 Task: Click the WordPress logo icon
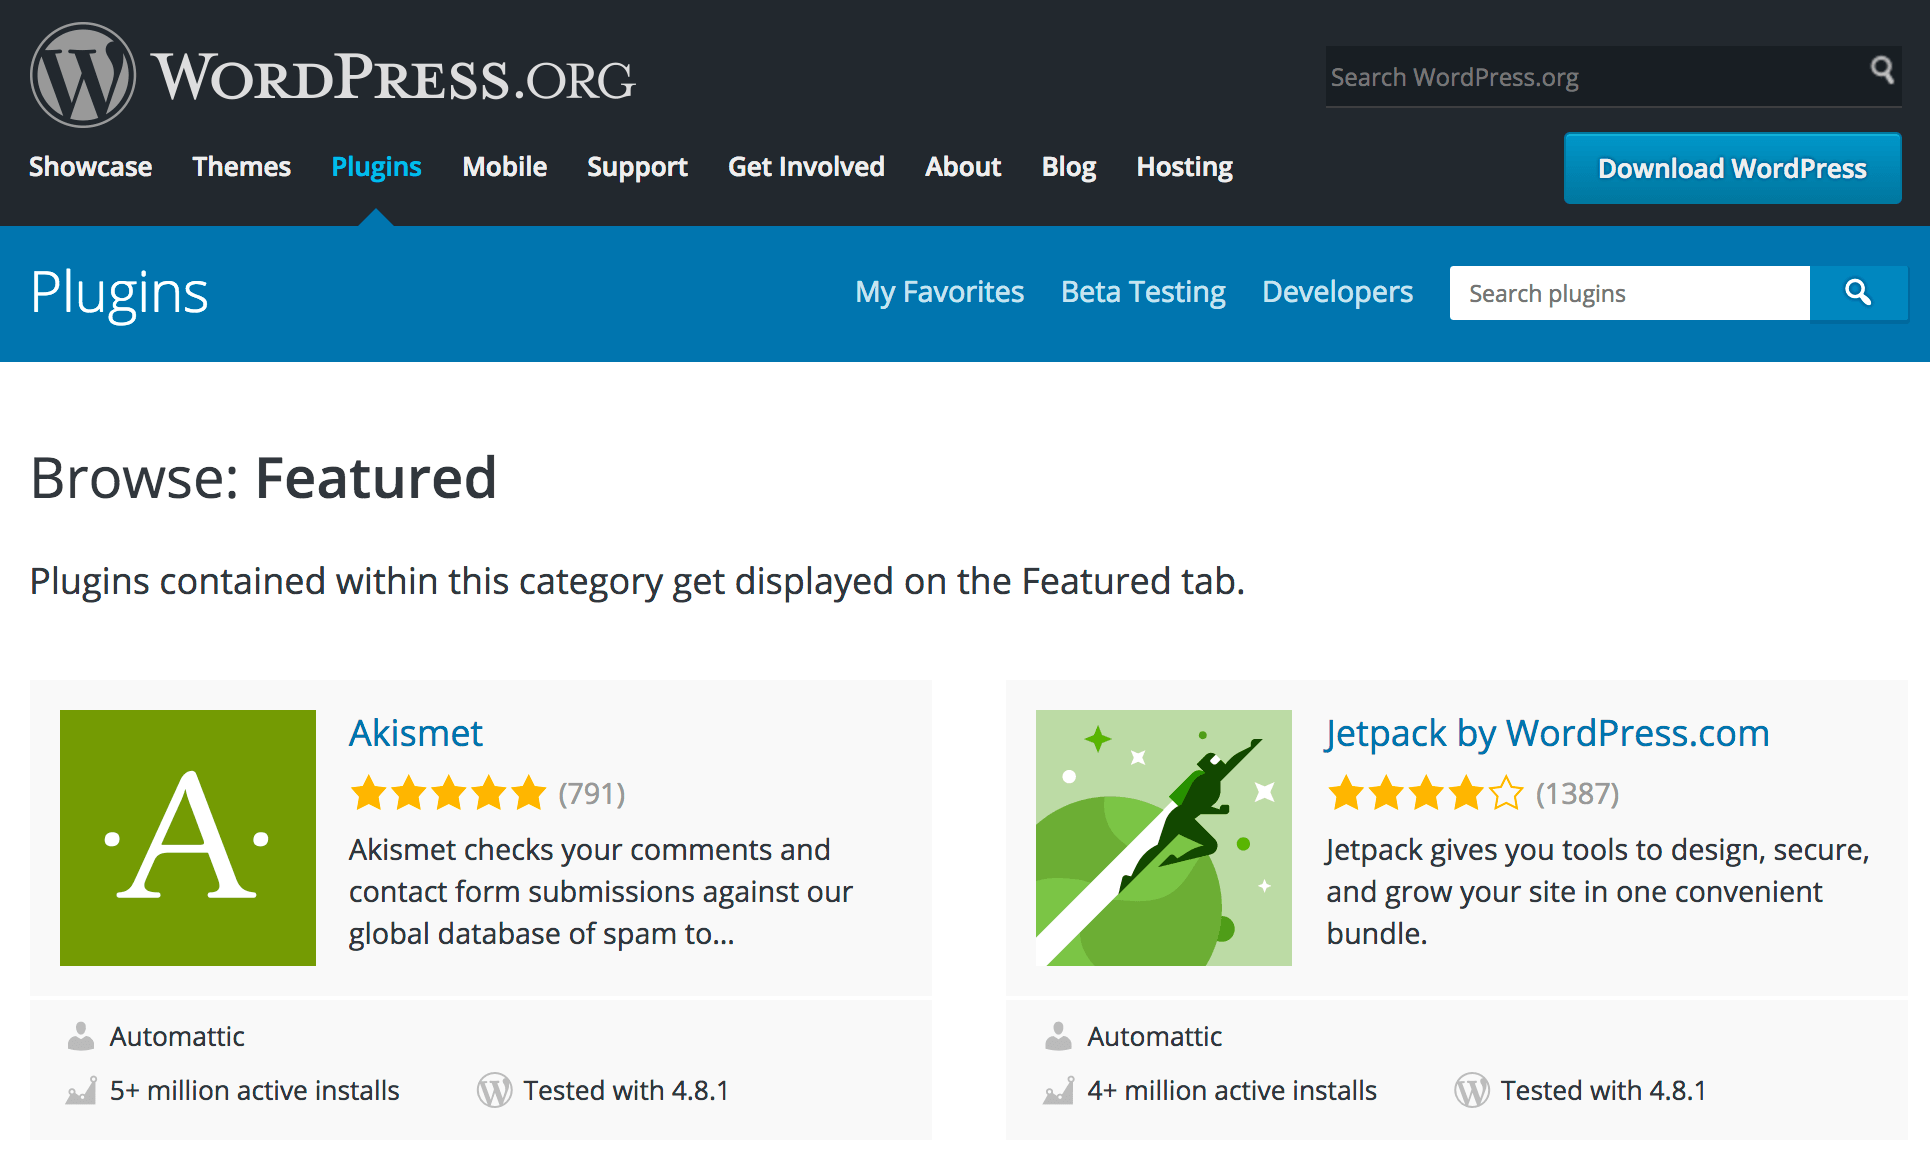pos(83,75)
